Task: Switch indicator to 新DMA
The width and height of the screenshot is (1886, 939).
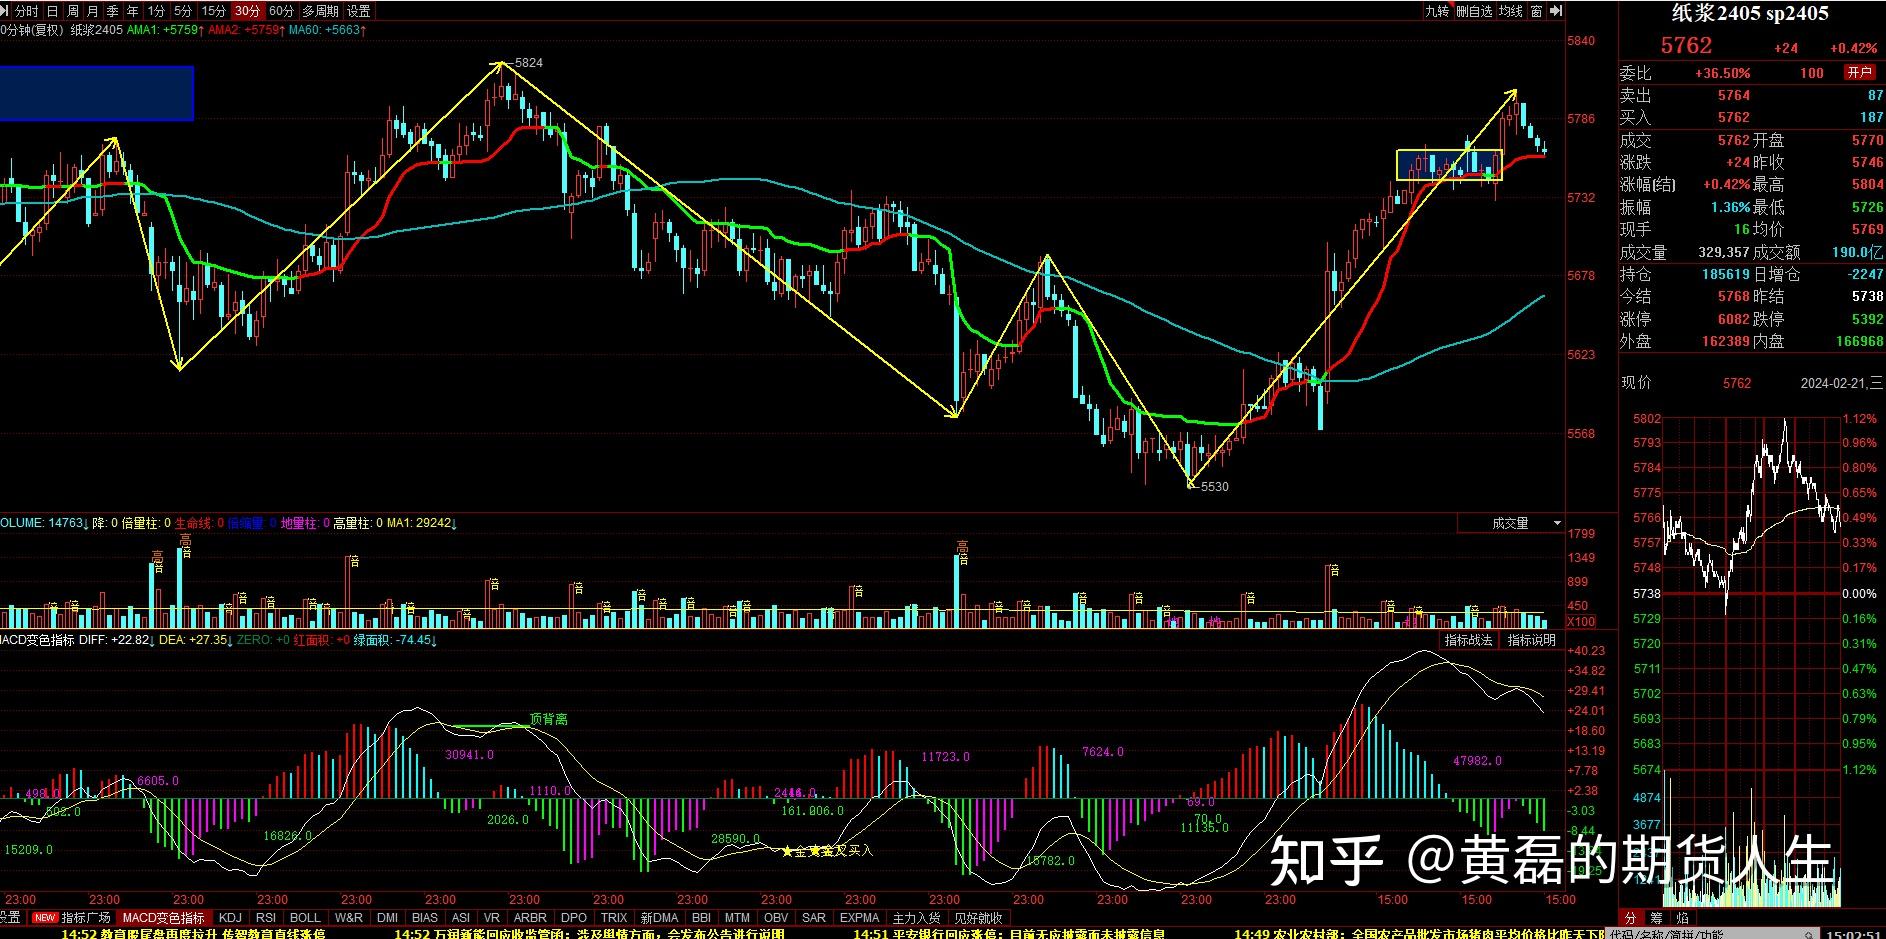Action: coord(659,917)
